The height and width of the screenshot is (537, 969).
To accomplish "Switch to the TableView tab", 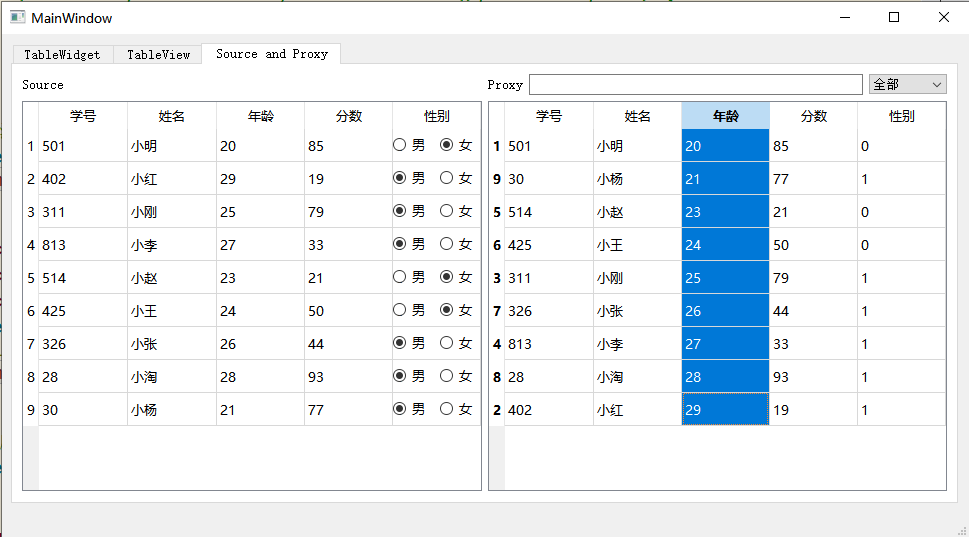I will (158, 55).
